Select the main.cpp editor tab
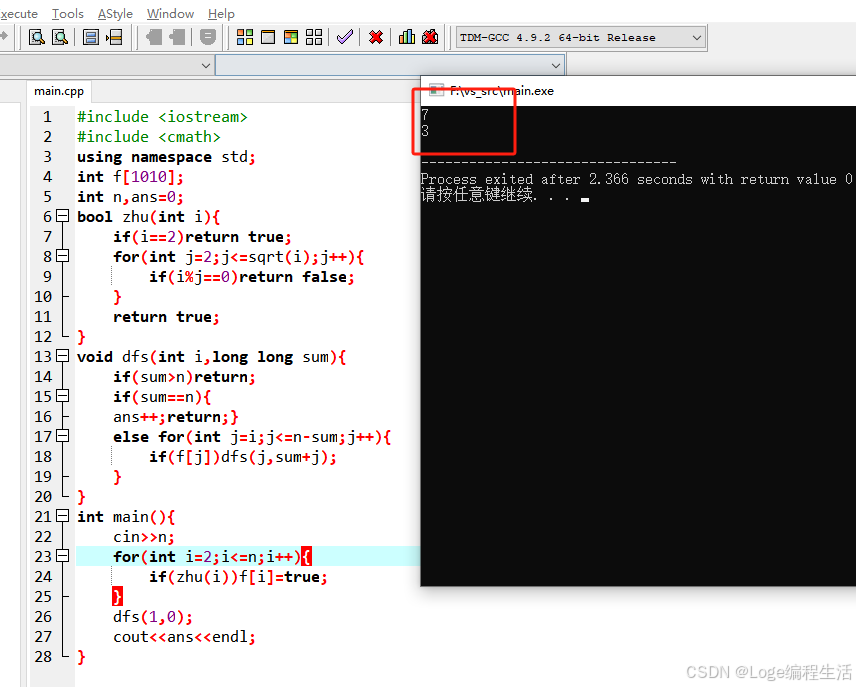This screenshot has width=856, height=687. tap(59, 91)
